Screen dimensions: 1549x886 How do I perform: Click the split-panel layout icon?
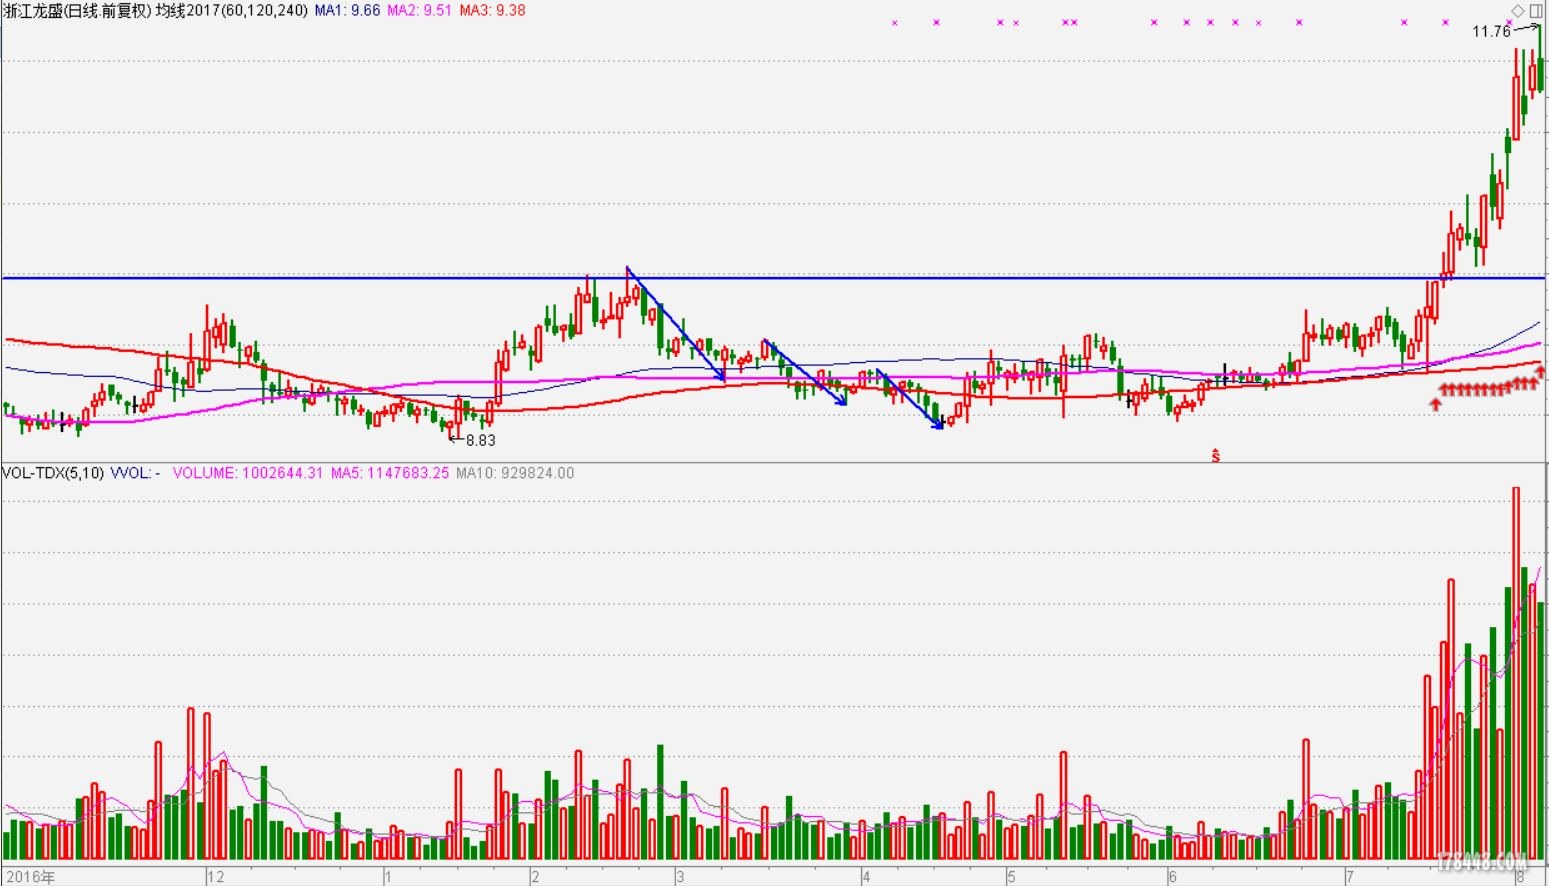[1536, 10]
